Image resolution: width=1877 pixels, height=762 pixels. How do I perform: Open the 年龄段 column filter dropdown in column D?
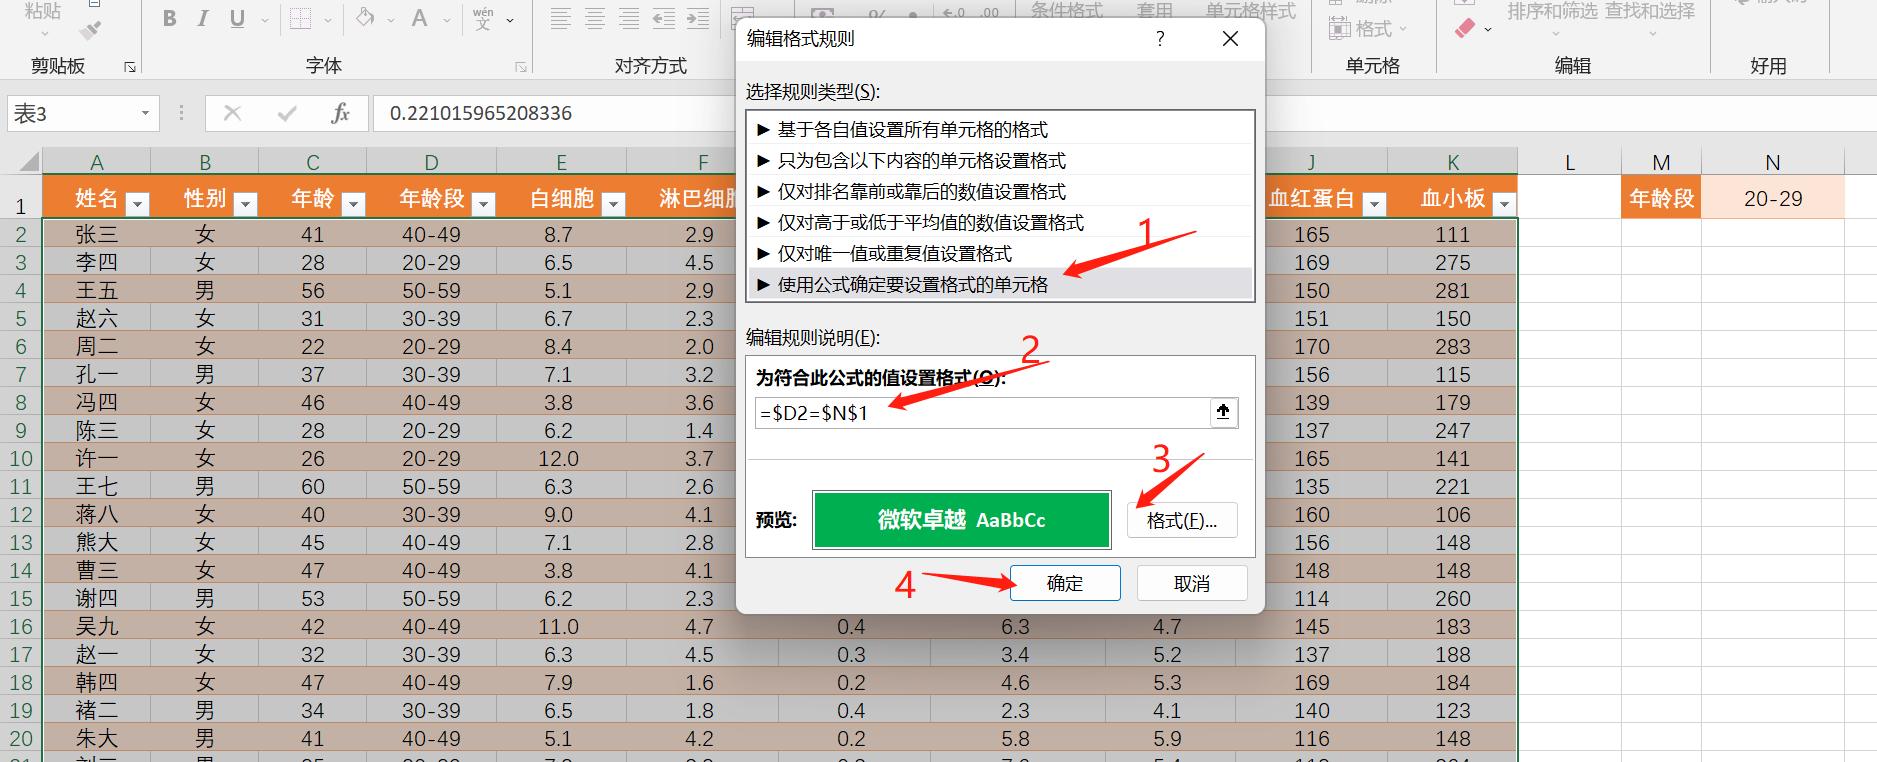[483, 204]
